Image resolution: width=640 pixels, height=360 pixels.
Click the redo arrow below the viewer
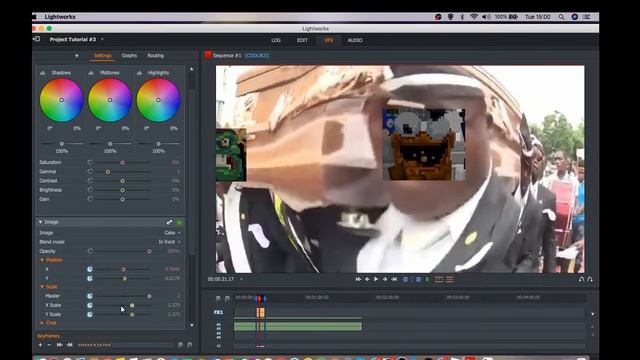pos(590,279)
